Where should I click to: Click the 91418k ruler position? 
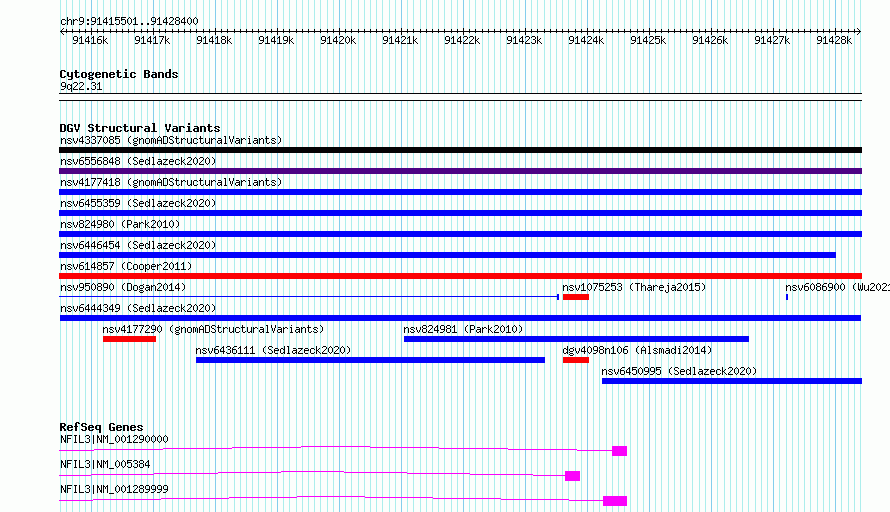214,40
